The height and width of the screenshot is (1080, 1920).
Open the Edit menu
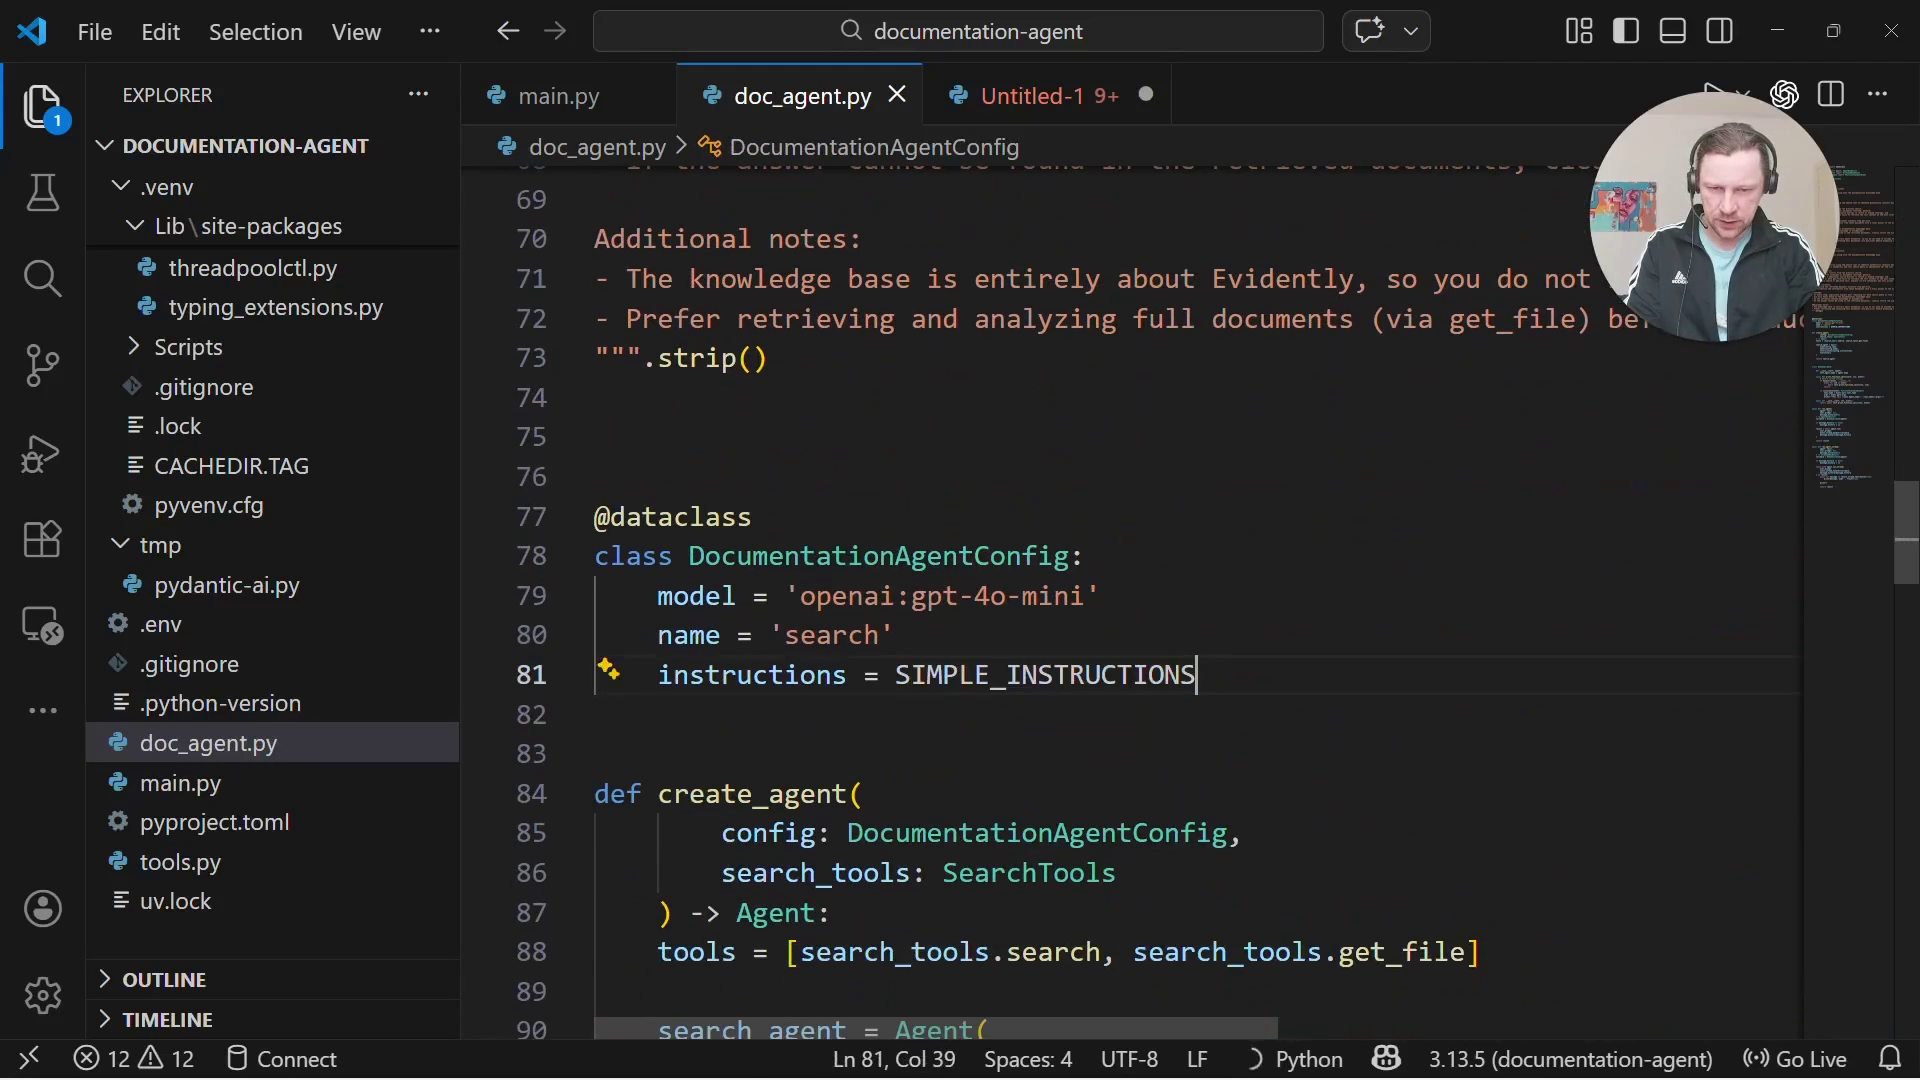pyautogui.click(x=160, y=31)
